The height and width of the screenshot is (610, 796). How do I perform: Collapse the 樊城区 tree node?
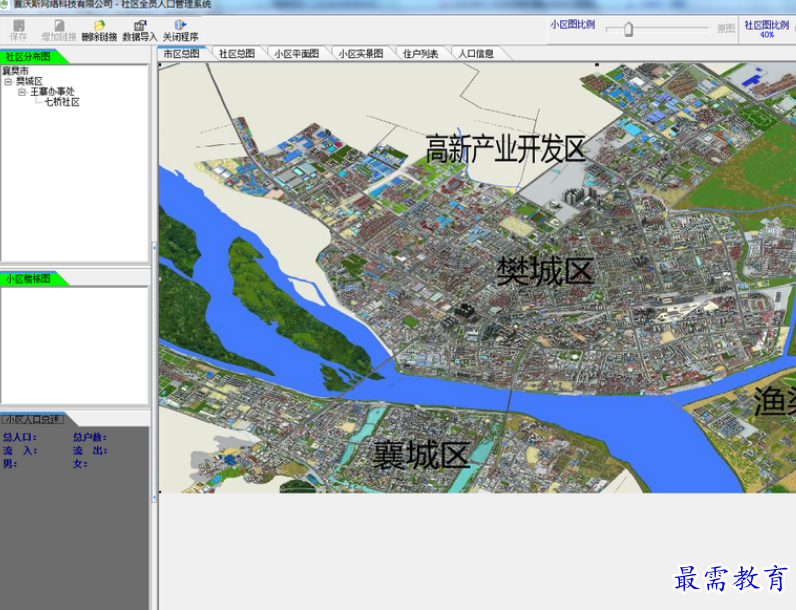click(8, 81)
